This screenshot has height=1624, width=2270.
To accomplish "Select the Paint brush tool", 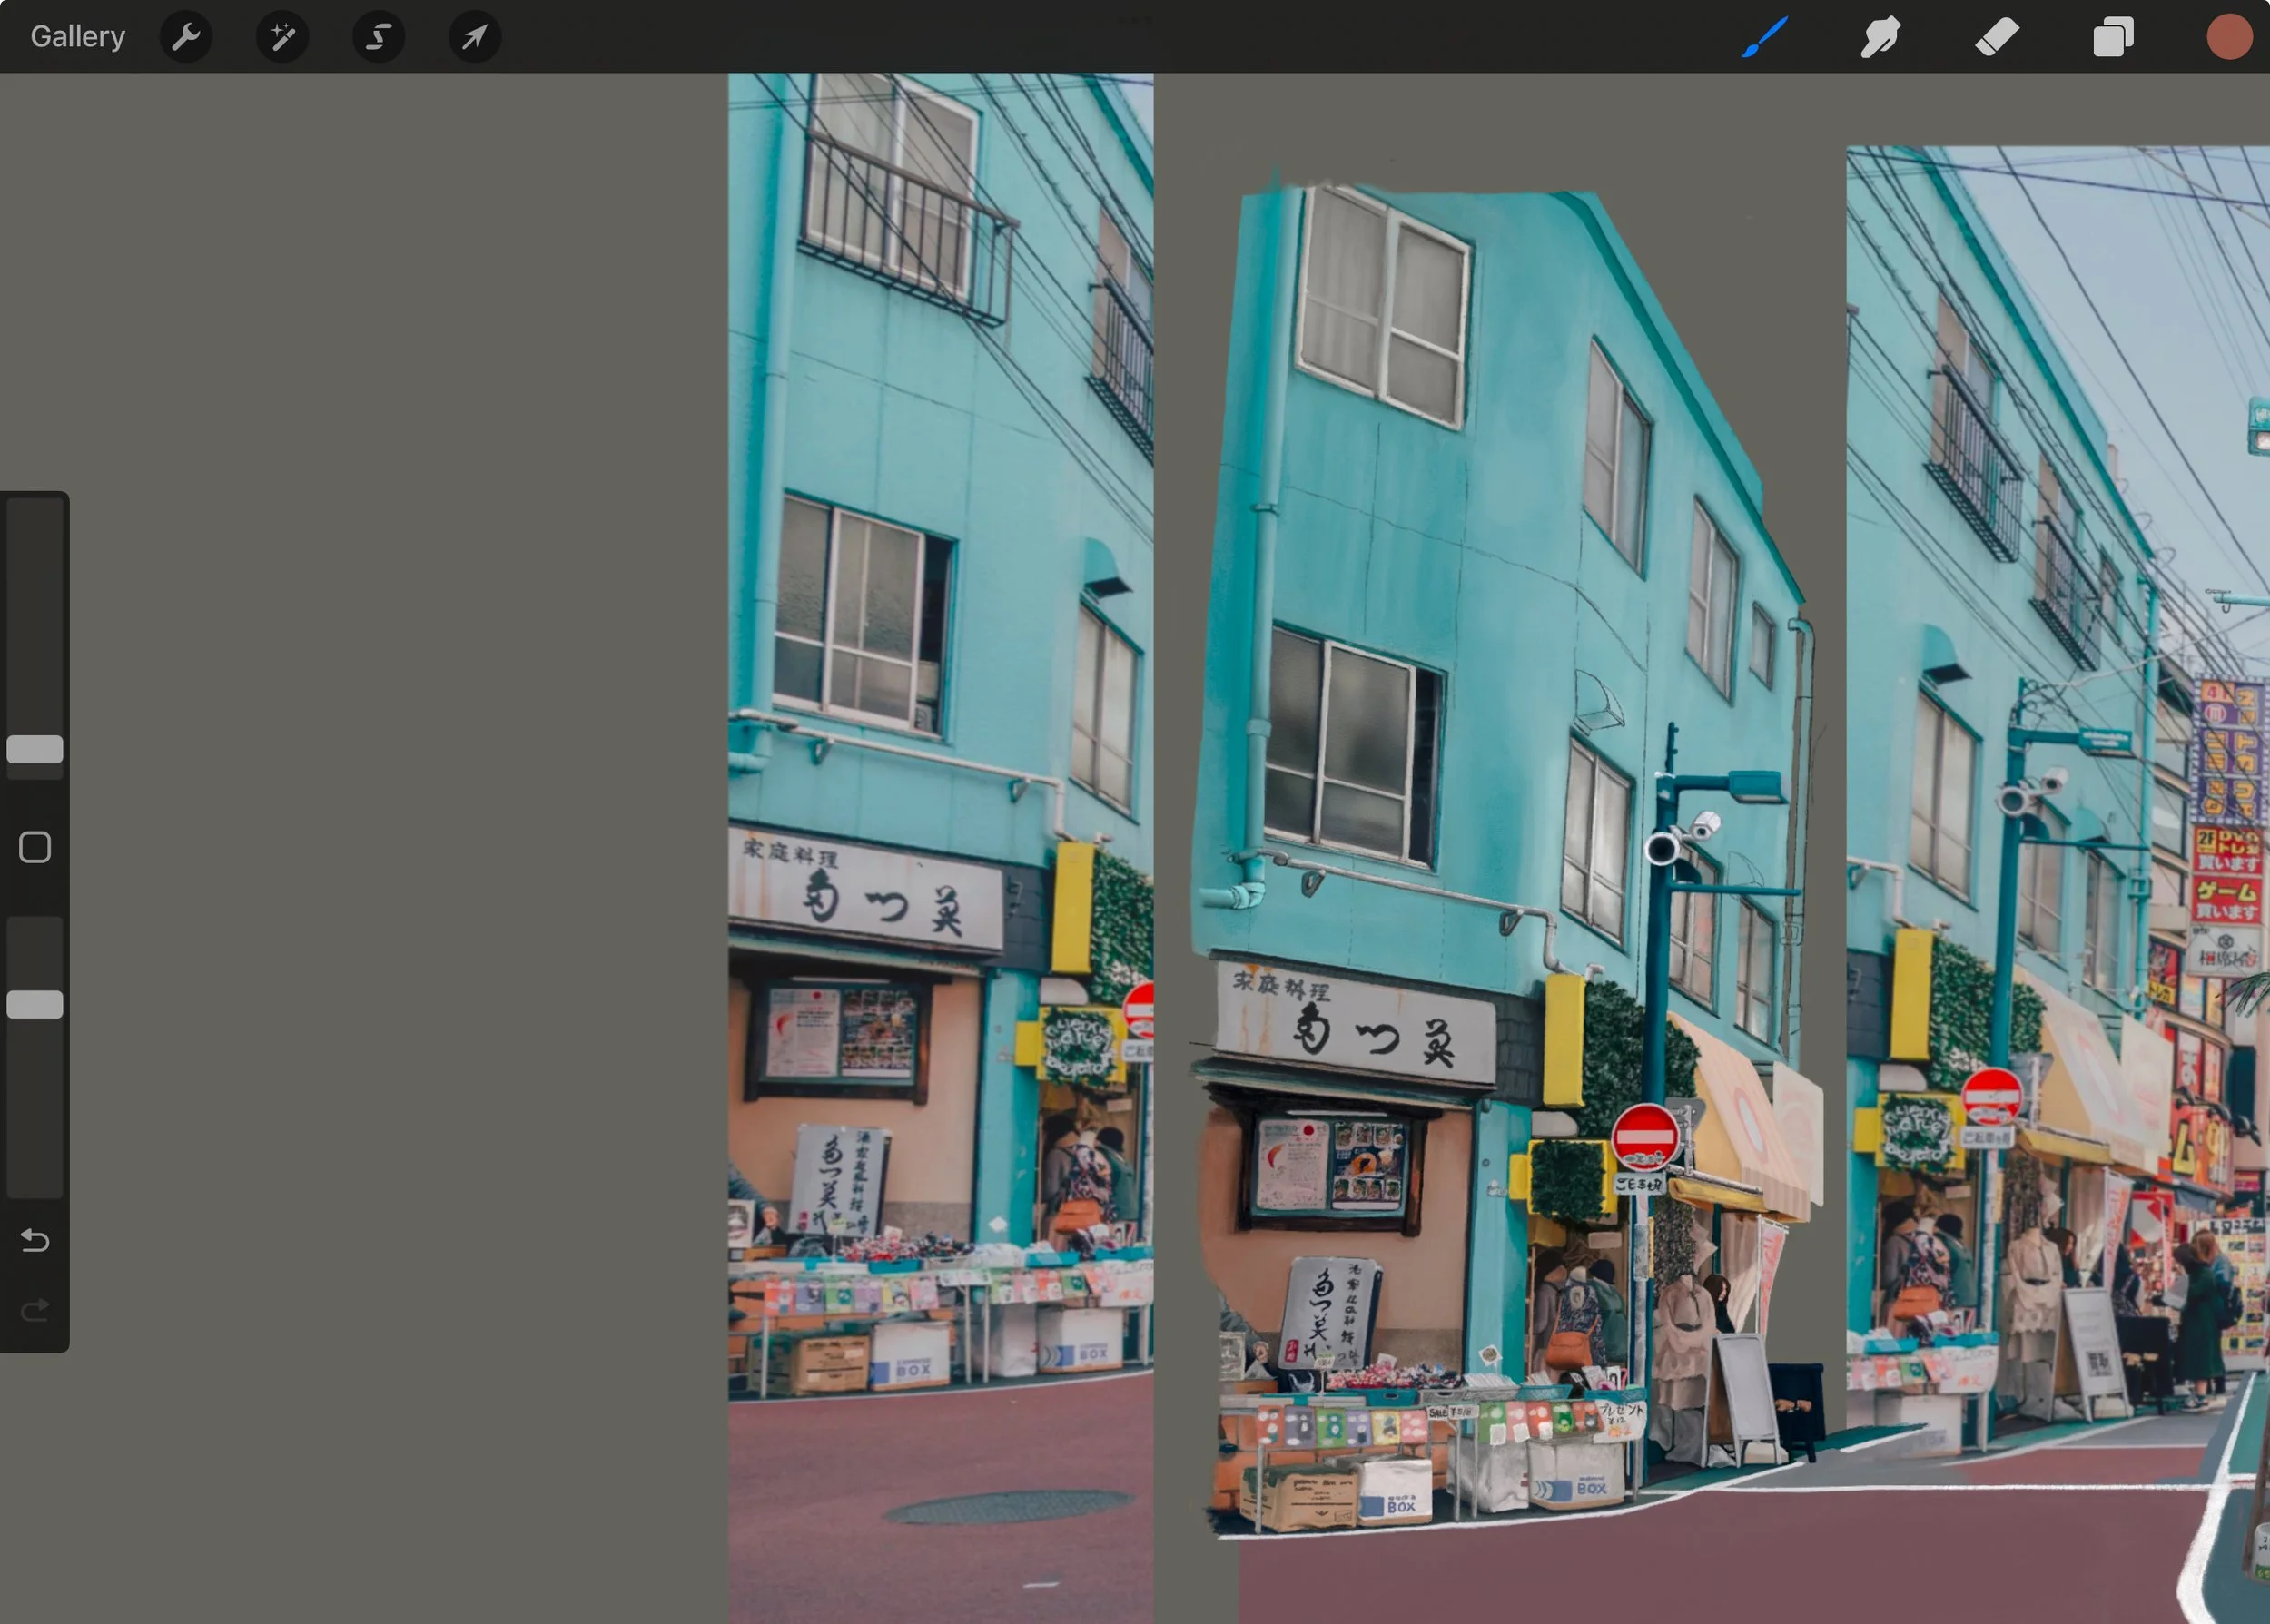I will pyautogui.click(x=1765, y=37).
